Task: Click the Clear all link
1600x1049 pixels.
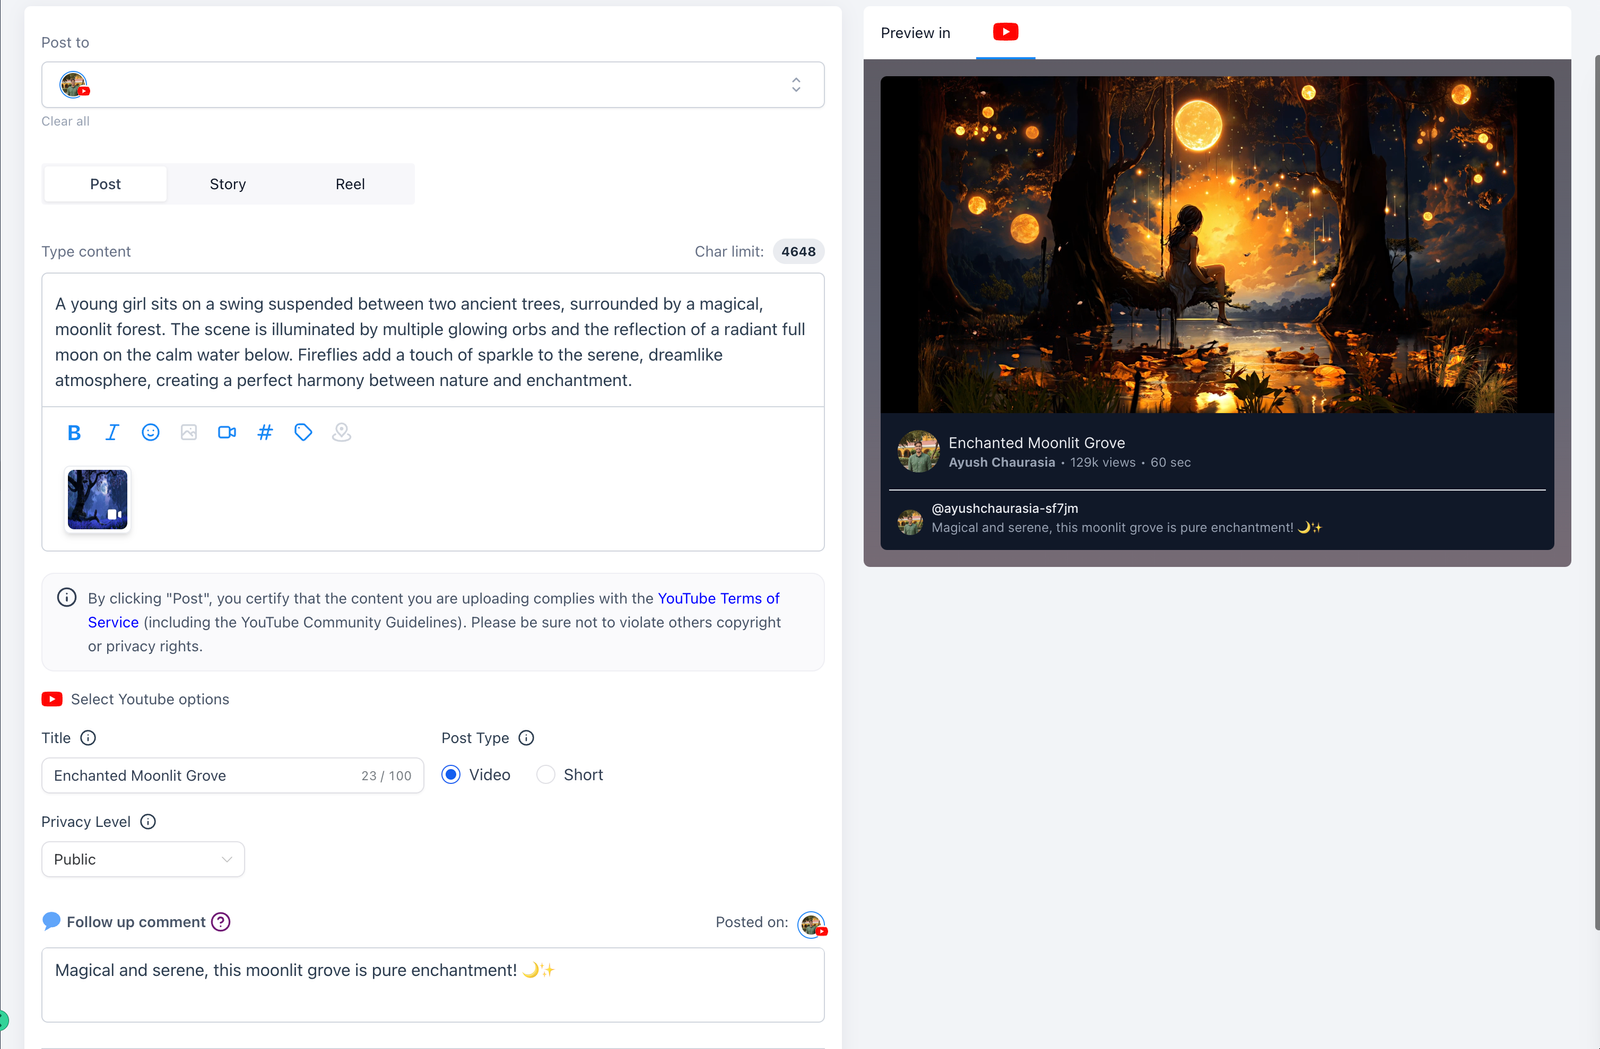Action: click(x=65, y=121)
